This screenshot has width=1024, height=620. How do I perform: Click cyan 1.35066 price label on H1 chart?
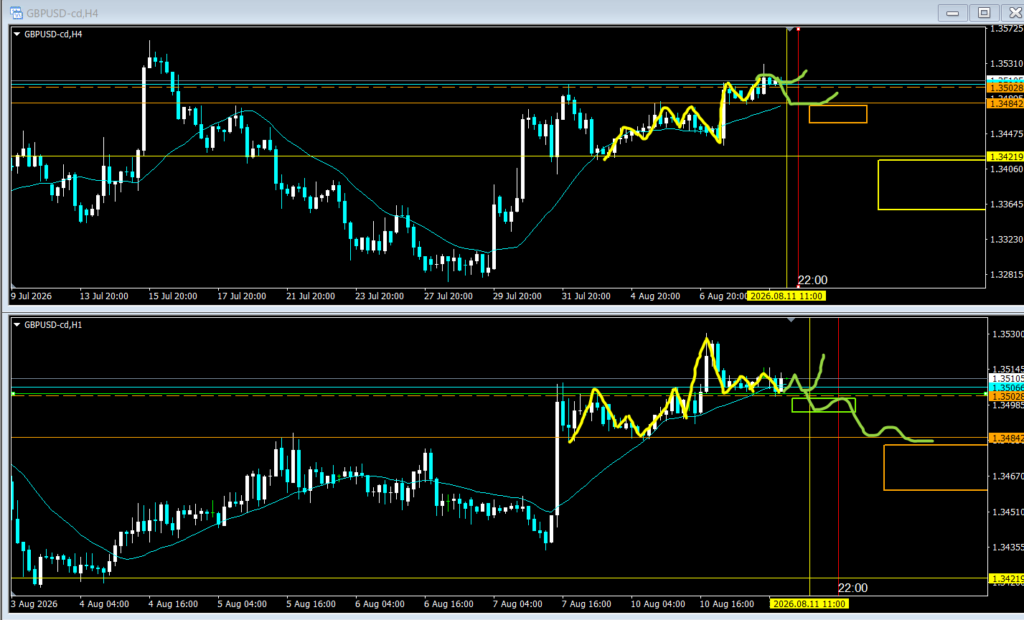click(x=1006, y=387)
